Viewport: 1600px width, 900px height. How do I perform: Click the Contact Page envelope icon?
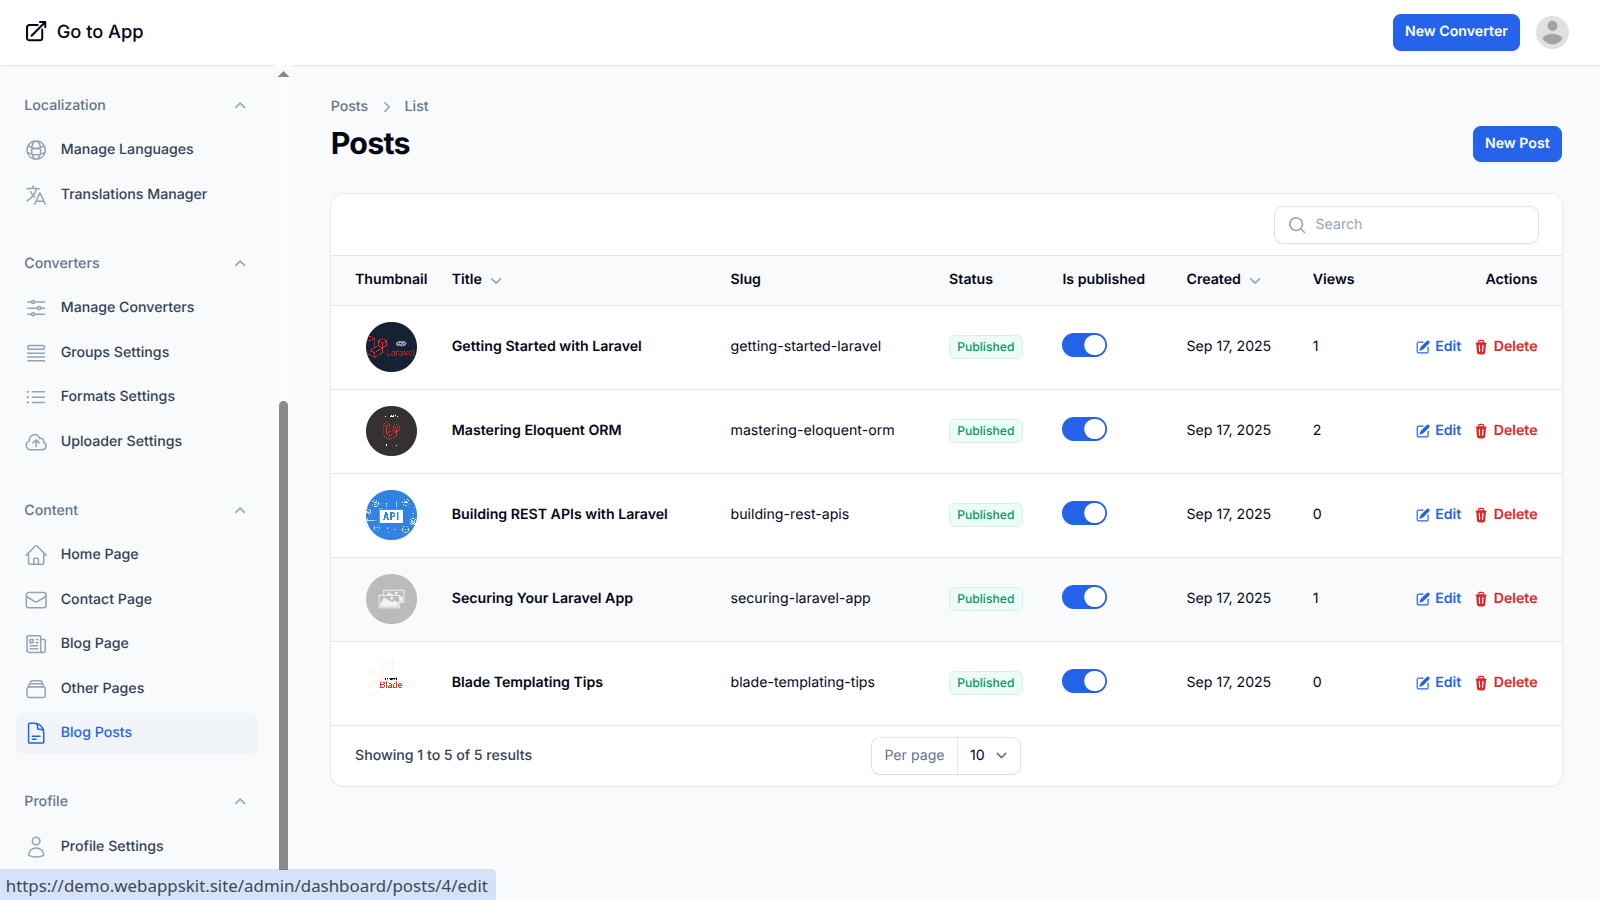pos(36,600)
